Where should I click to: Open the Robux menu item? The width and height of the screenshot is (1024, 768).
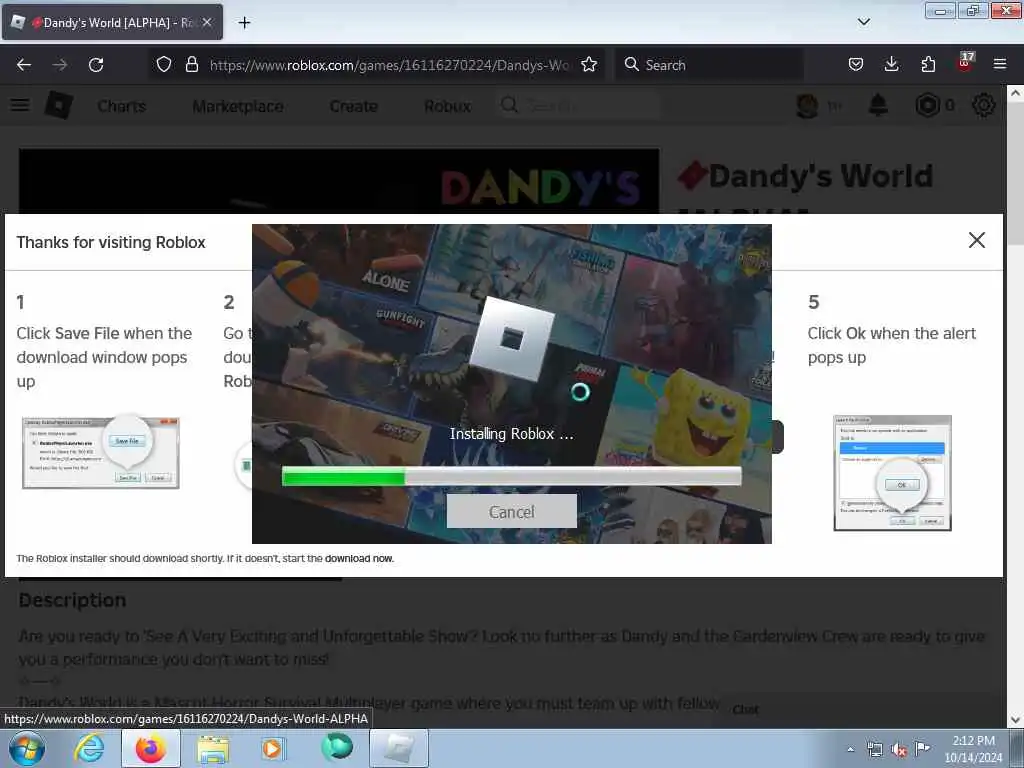point(447,106)
